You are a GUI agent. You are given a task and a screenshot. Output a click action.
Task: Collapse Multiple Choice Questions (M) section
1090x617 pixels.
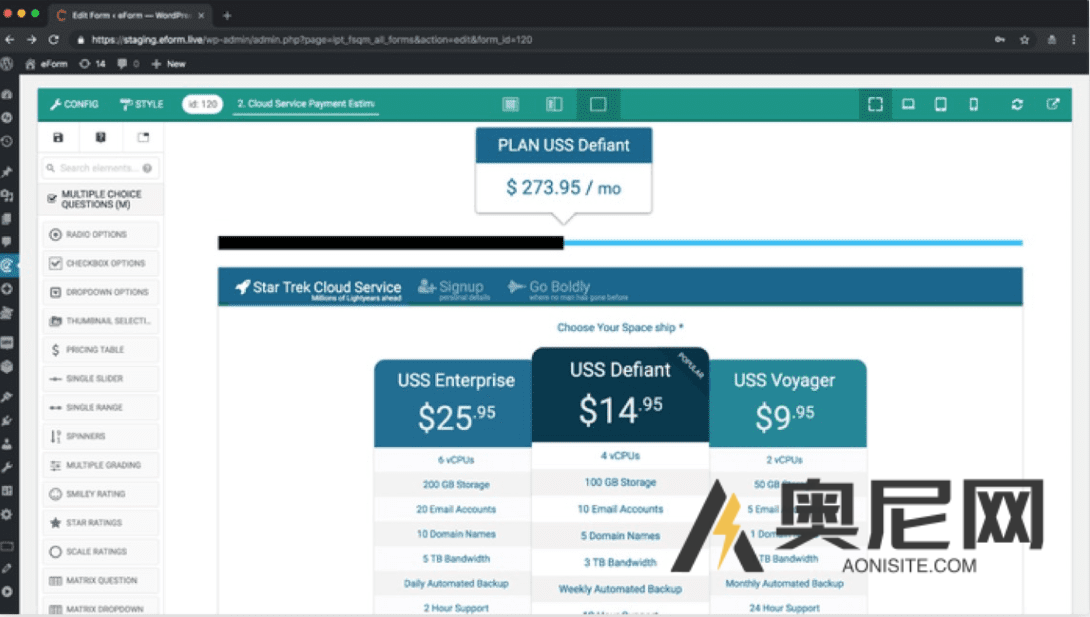click(x=101, y=199)
